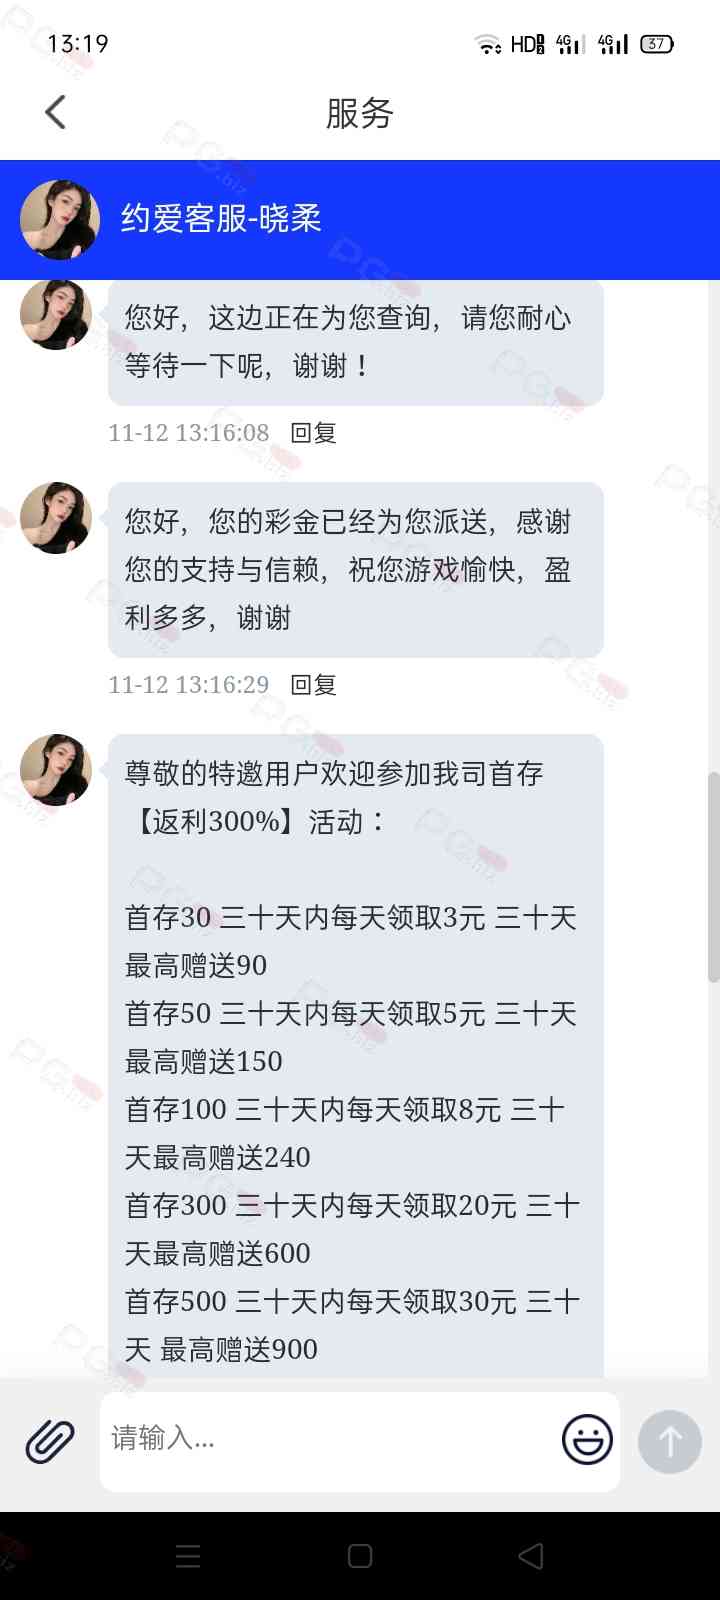720x1600 pixels.
Task: Tap the Android home square button
Action: click(360, 1556)
